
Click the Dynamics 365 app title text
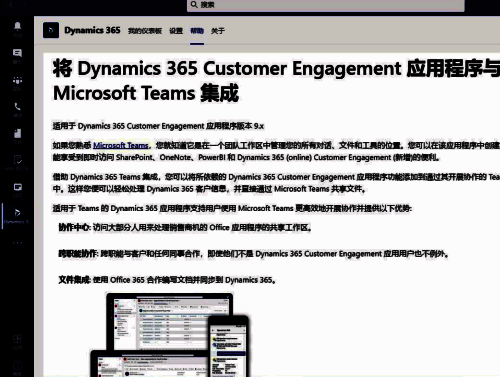tap(92, 30)
